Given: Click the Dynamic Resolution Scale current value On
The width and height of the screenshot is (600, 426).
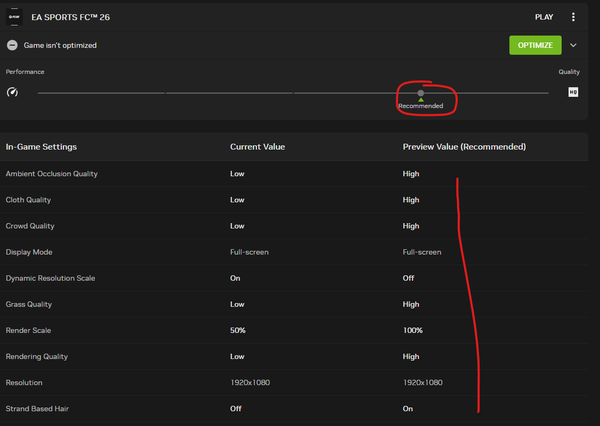Looking at the screenshot, I should [x=236, y=278].
